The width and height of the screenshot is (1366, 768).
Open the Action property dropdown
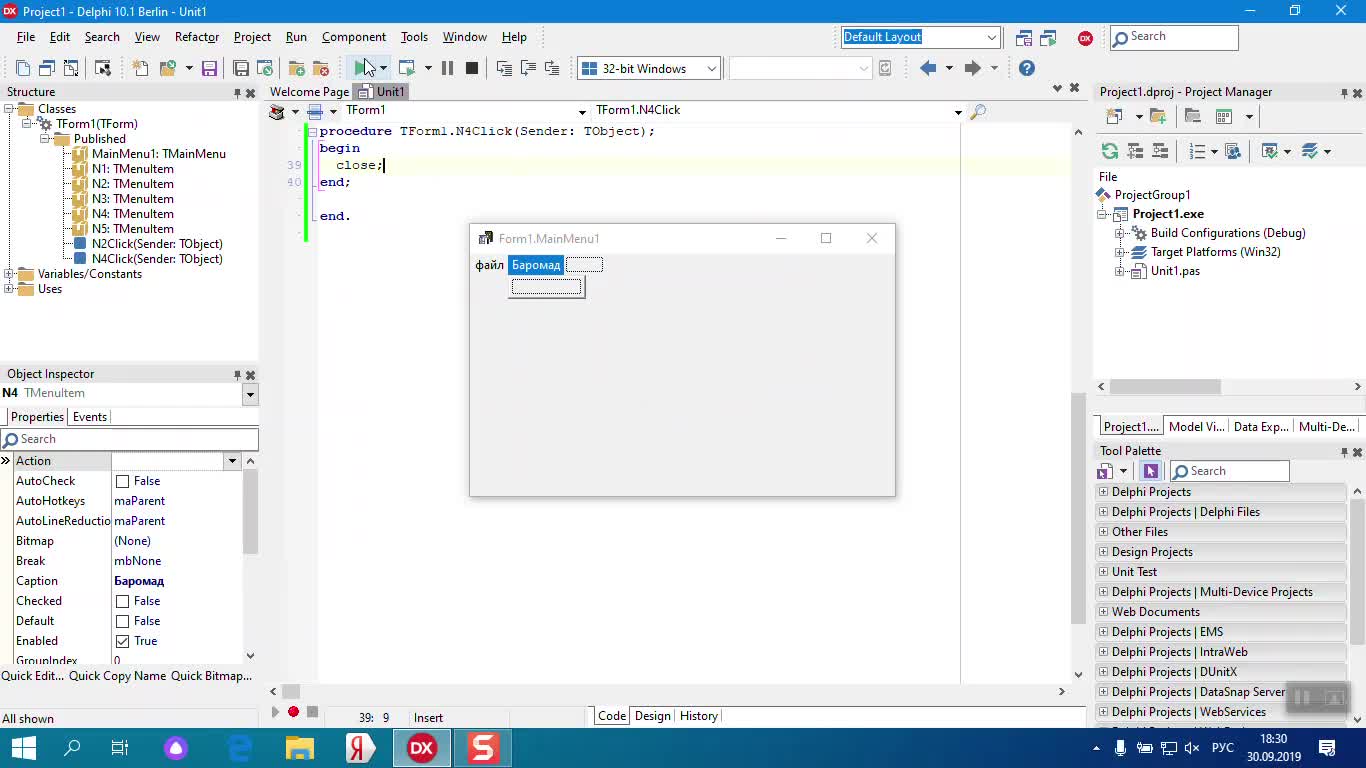(x=232, y=461)
